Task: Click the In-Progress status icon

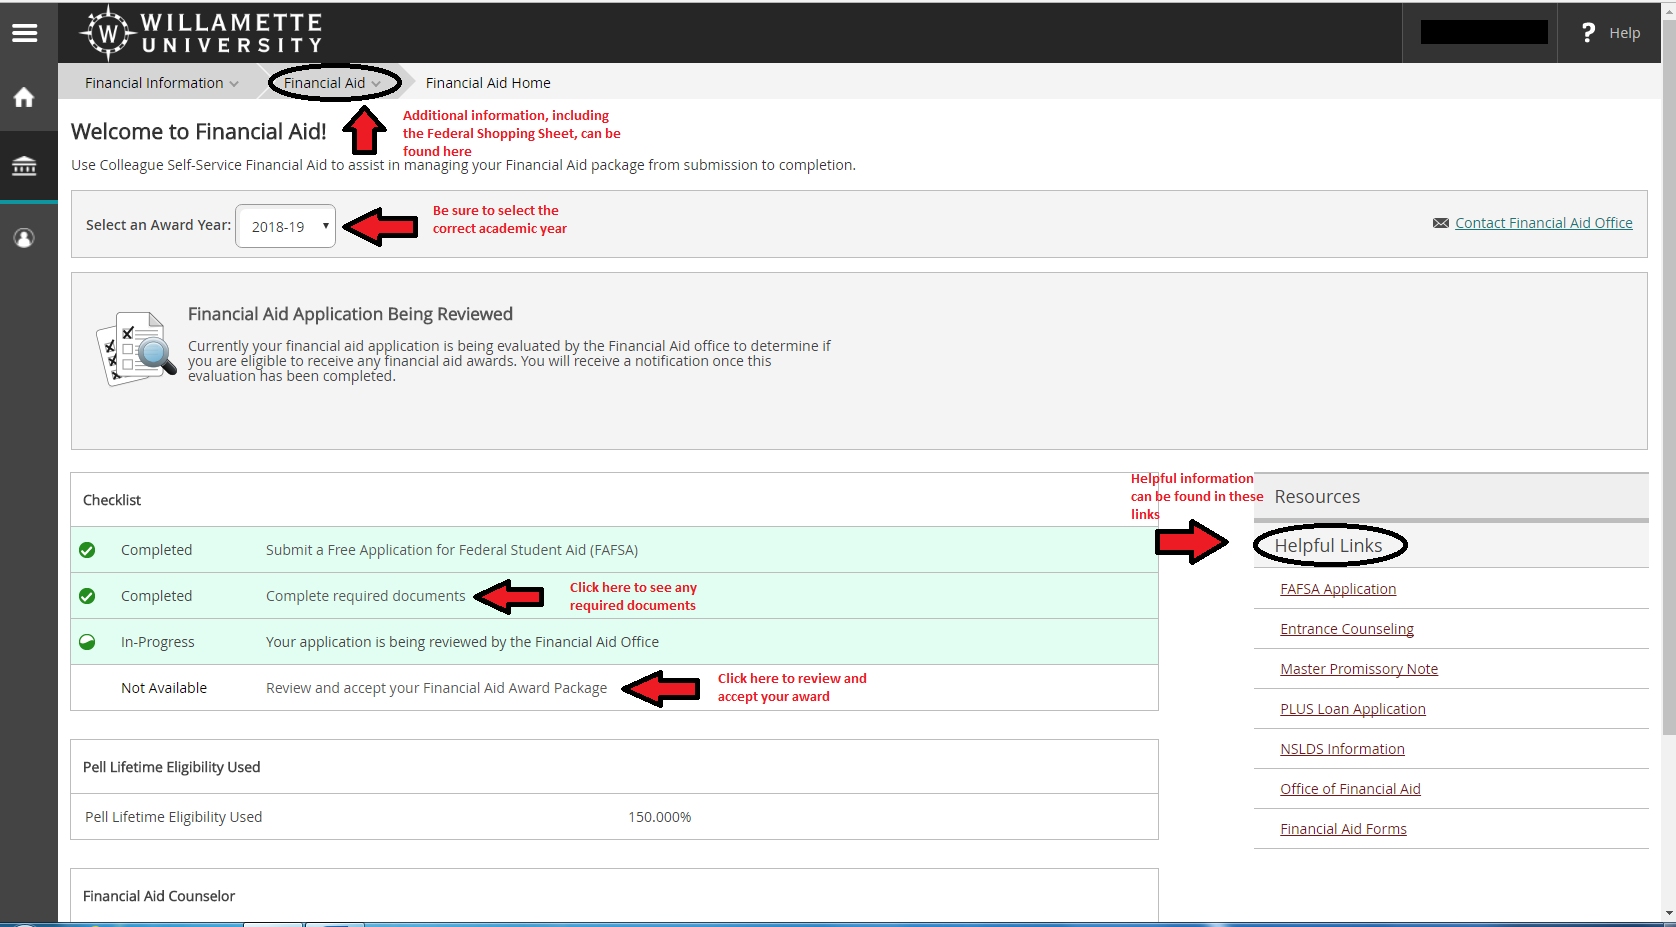Action: [87, 642]
